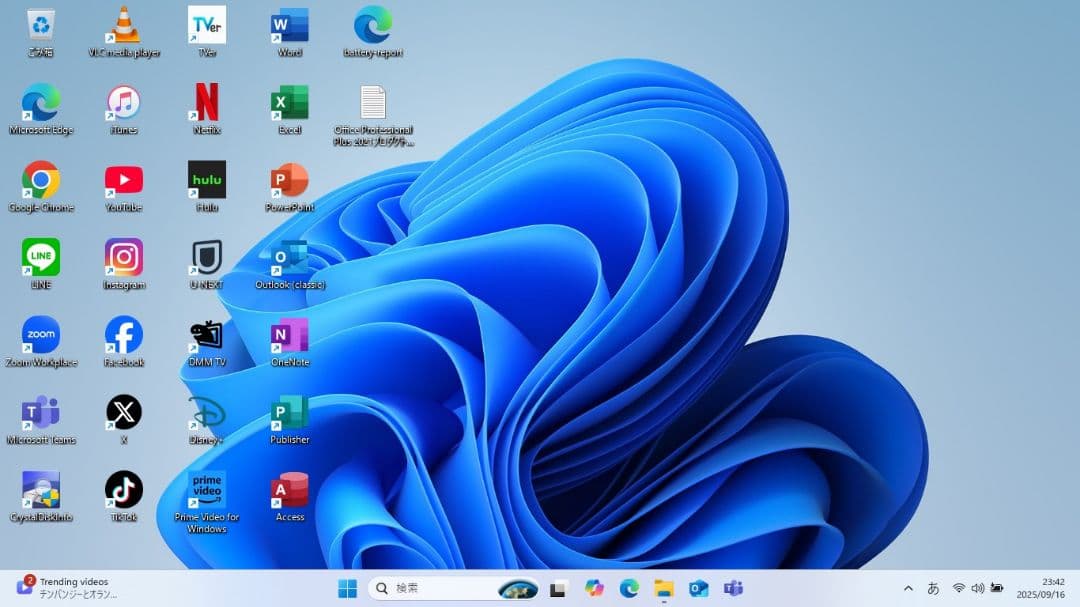Open the Windows Start menu

347,588
